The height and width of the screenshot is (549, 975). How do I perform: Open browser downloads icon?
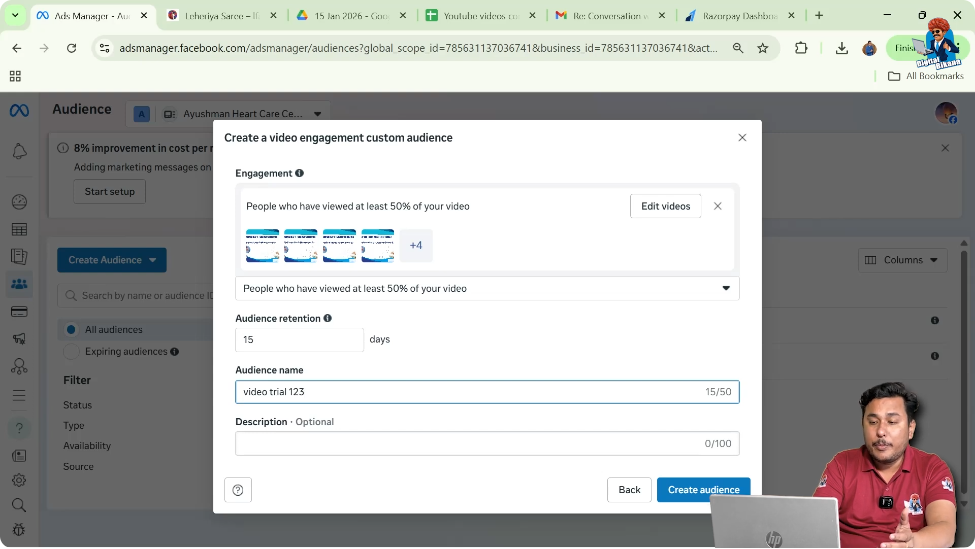tap(841, 48)
